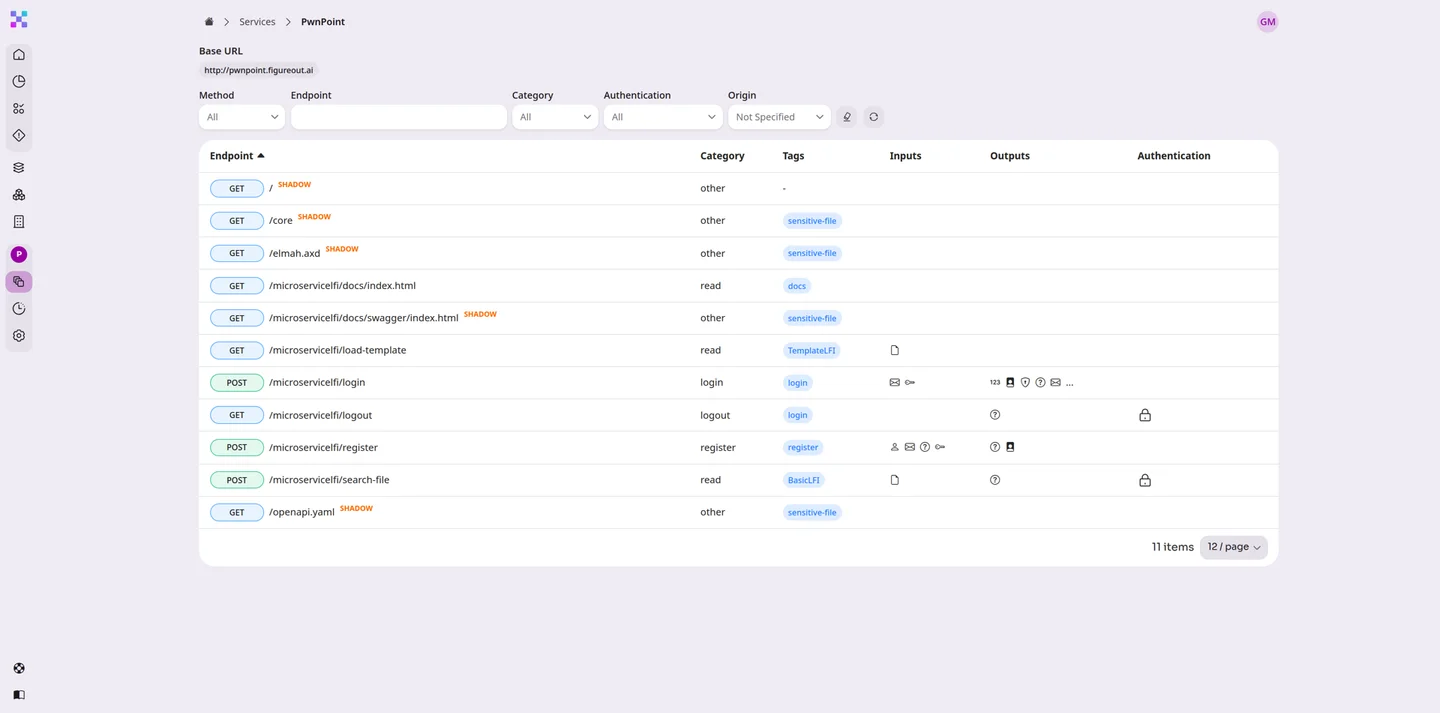The height and width of the screenshot is (713, 1440).
Task: Expand the Category filter dropdown
Action: pyautogui.click(x=555, y=117)
